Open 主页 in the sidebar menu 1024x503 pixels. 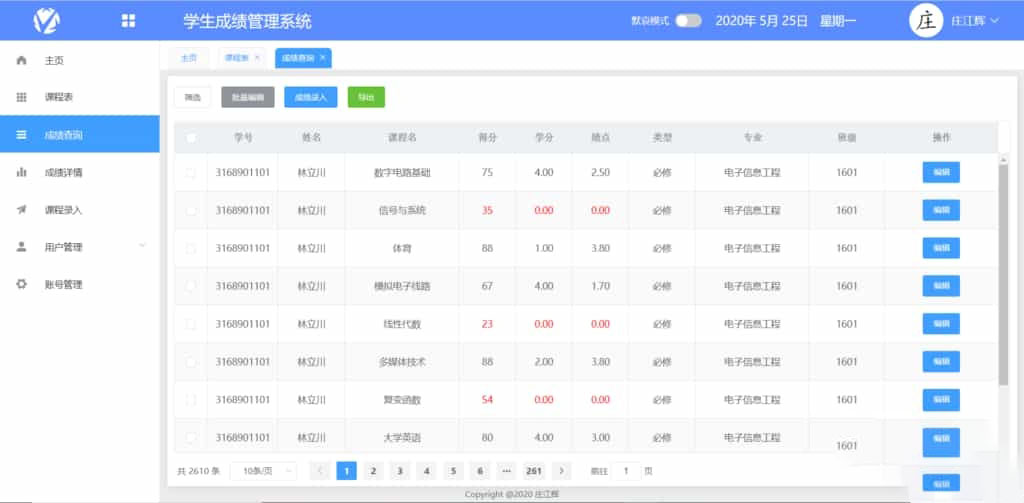(x=80, y=60)
